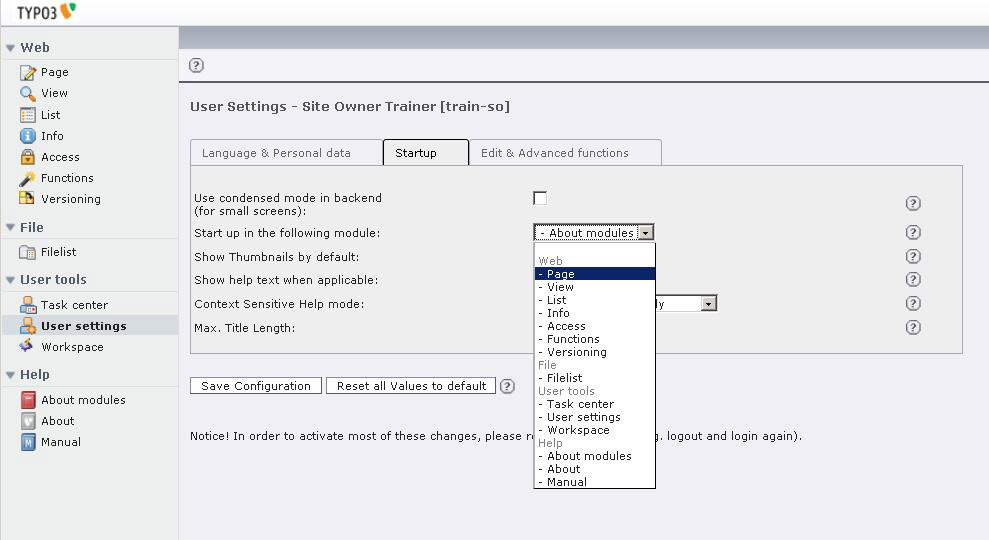Click the Manual help icon
This screenshot has height=540, width=989.
[28, 442]
